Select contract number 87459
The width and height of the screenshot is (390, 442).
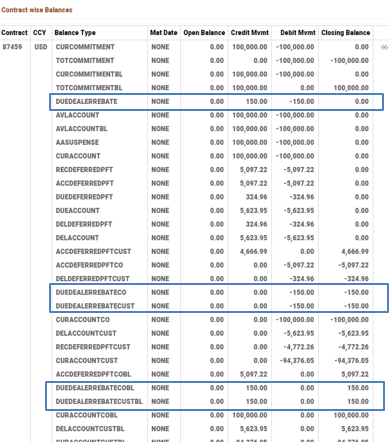[x=12, y=47]
